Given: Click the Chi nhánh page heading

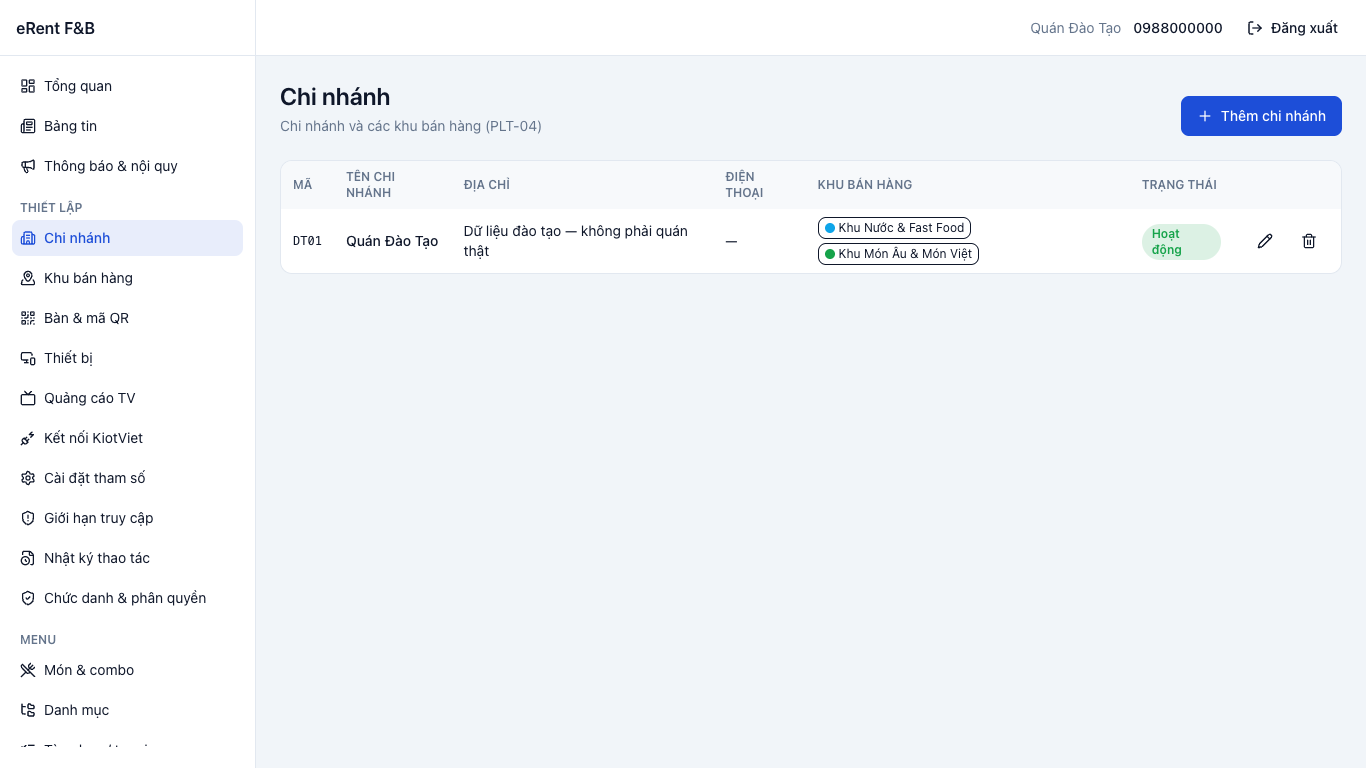Looking at the screenshot, I should (x=335, y=97).
